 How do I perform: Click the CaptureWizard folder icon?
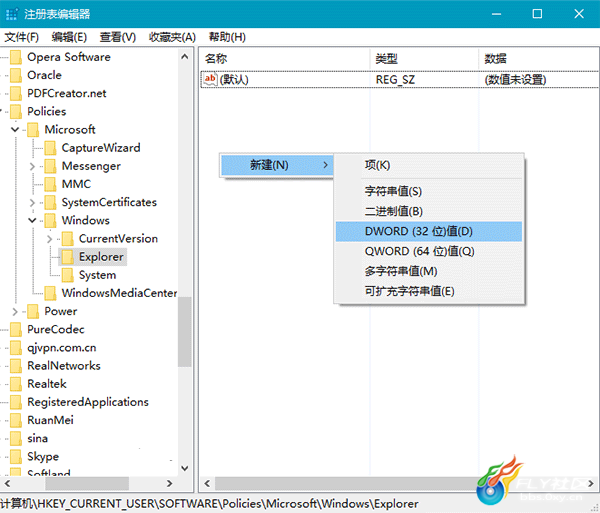click(50, 148)
